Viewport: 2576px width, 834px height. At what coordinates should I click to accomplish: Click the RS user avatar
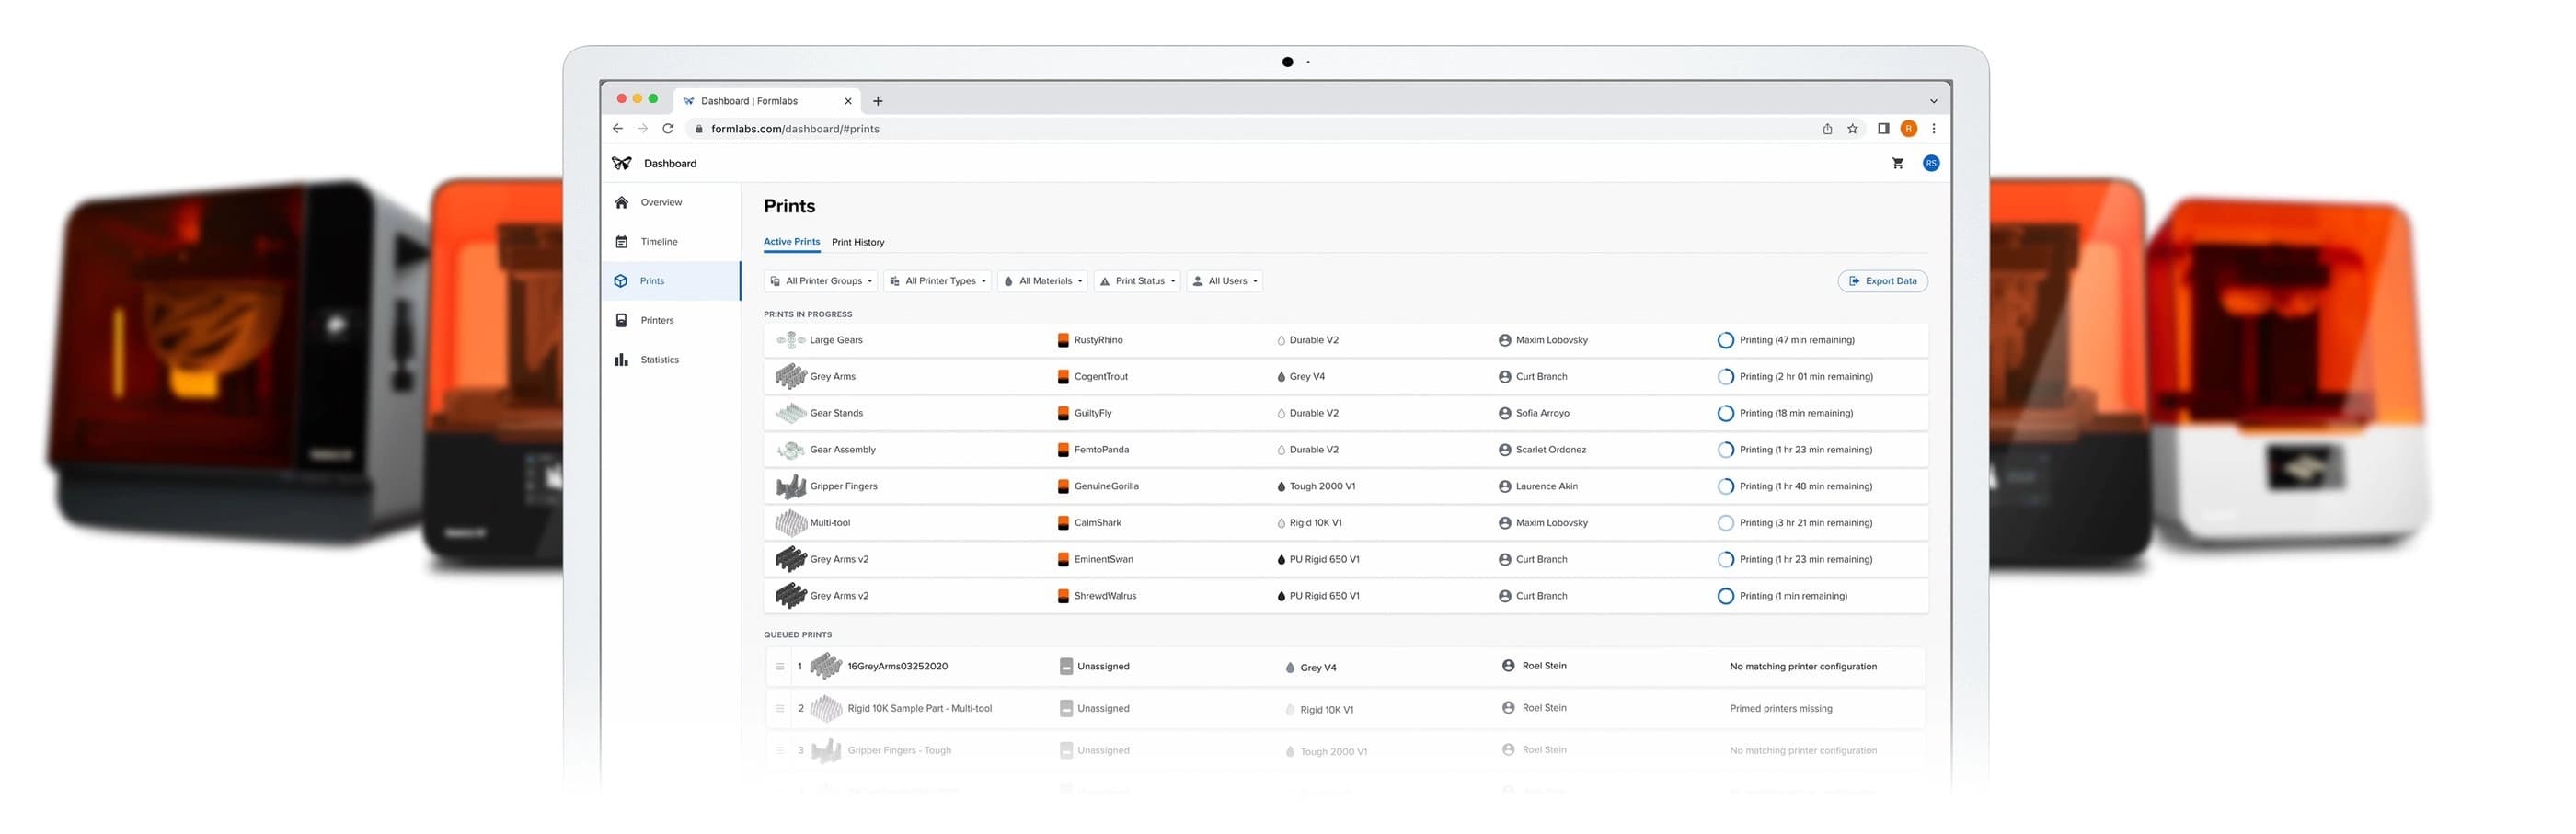pos(1931,163)
